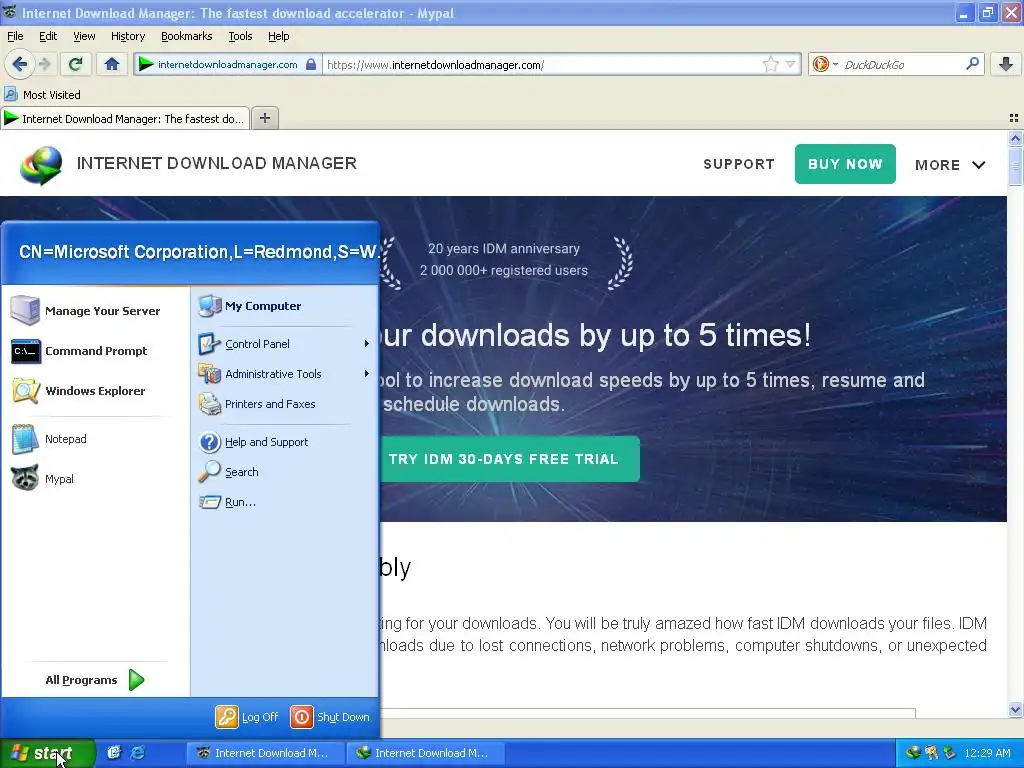This screenshot has width=1024, height=768.
Task: Open the downloads arrow button in toolbar
Action: 1006,64
